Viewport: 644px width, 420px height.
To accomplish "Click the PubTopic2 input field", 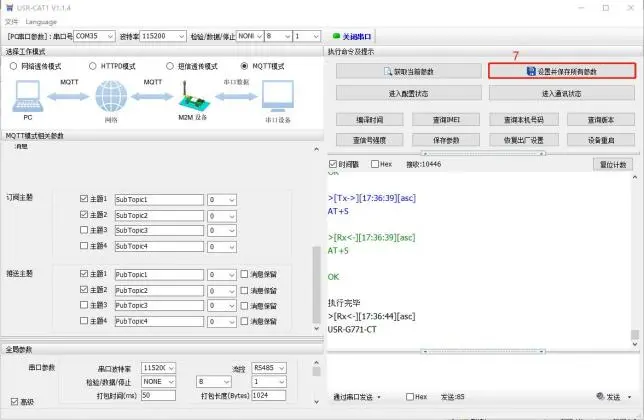I will (159, 291).
